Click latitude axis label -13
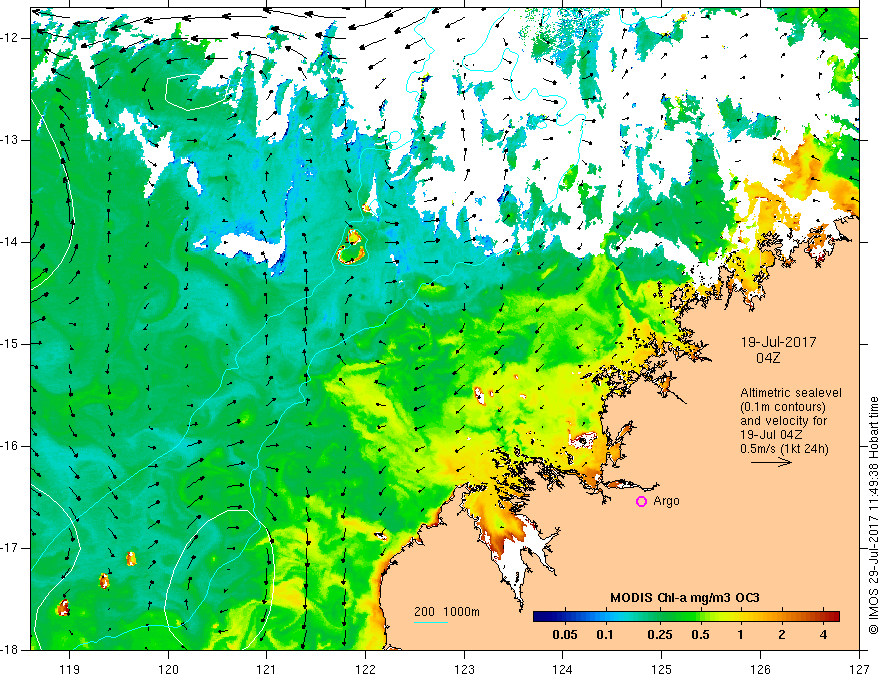Screen dimensions: 880x680 [x=10, y=140]
